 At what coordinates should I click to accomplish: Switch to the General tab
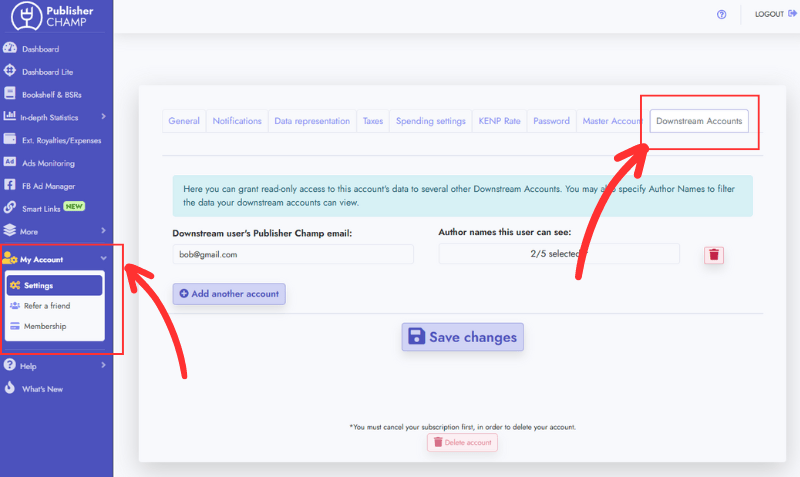(184, 121)
